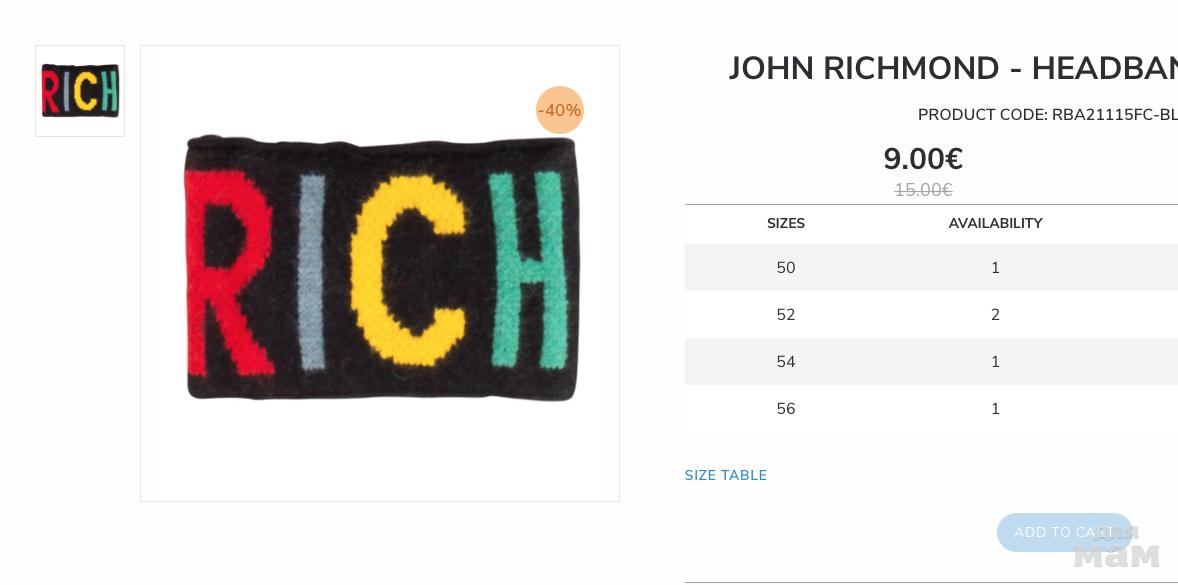Click availability value 1 for size 56
This screenshot has height=585, width=1178.
pyautogui.click(x=995, y=409)
